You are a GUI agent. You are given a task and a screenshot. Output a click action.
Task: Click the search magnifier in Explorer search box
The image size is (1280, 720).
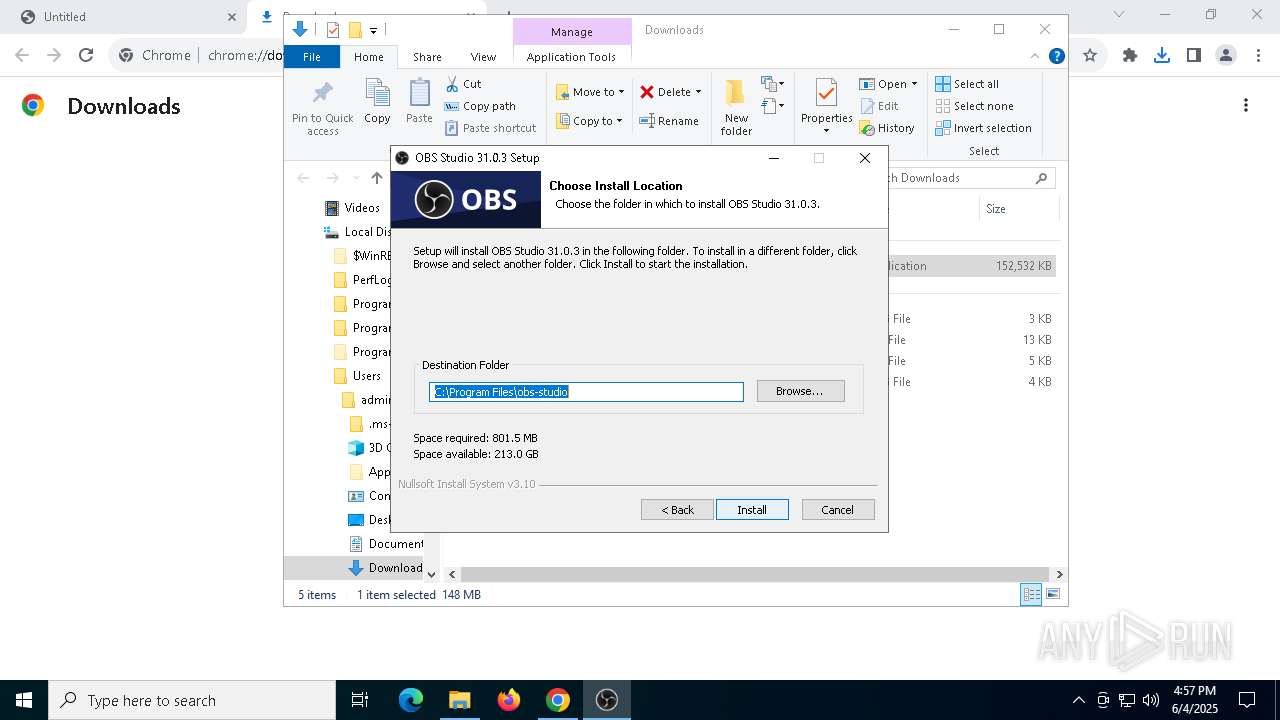(x=1041, y=178)
